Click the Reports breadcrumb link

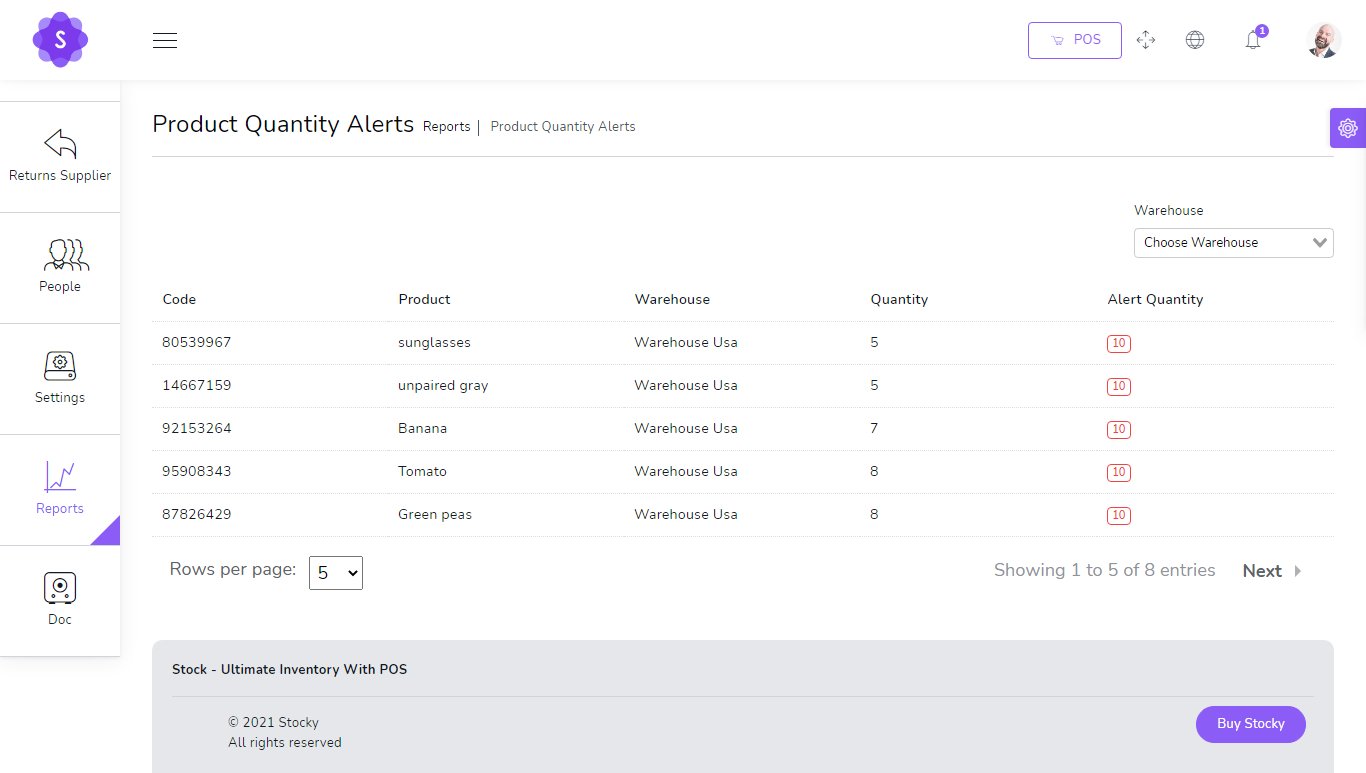446,127
